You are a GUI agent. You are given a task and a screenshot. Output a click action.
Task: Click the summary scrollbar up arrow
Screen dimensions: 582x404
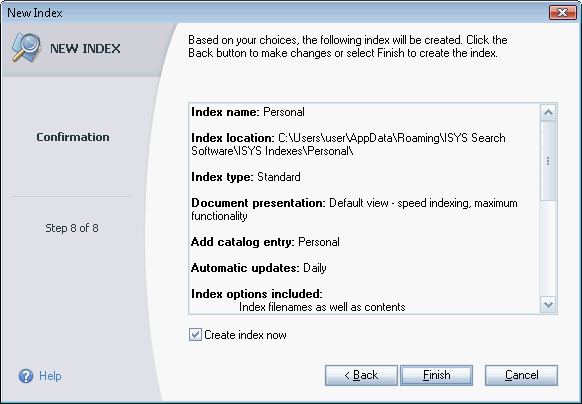point(548,112)
